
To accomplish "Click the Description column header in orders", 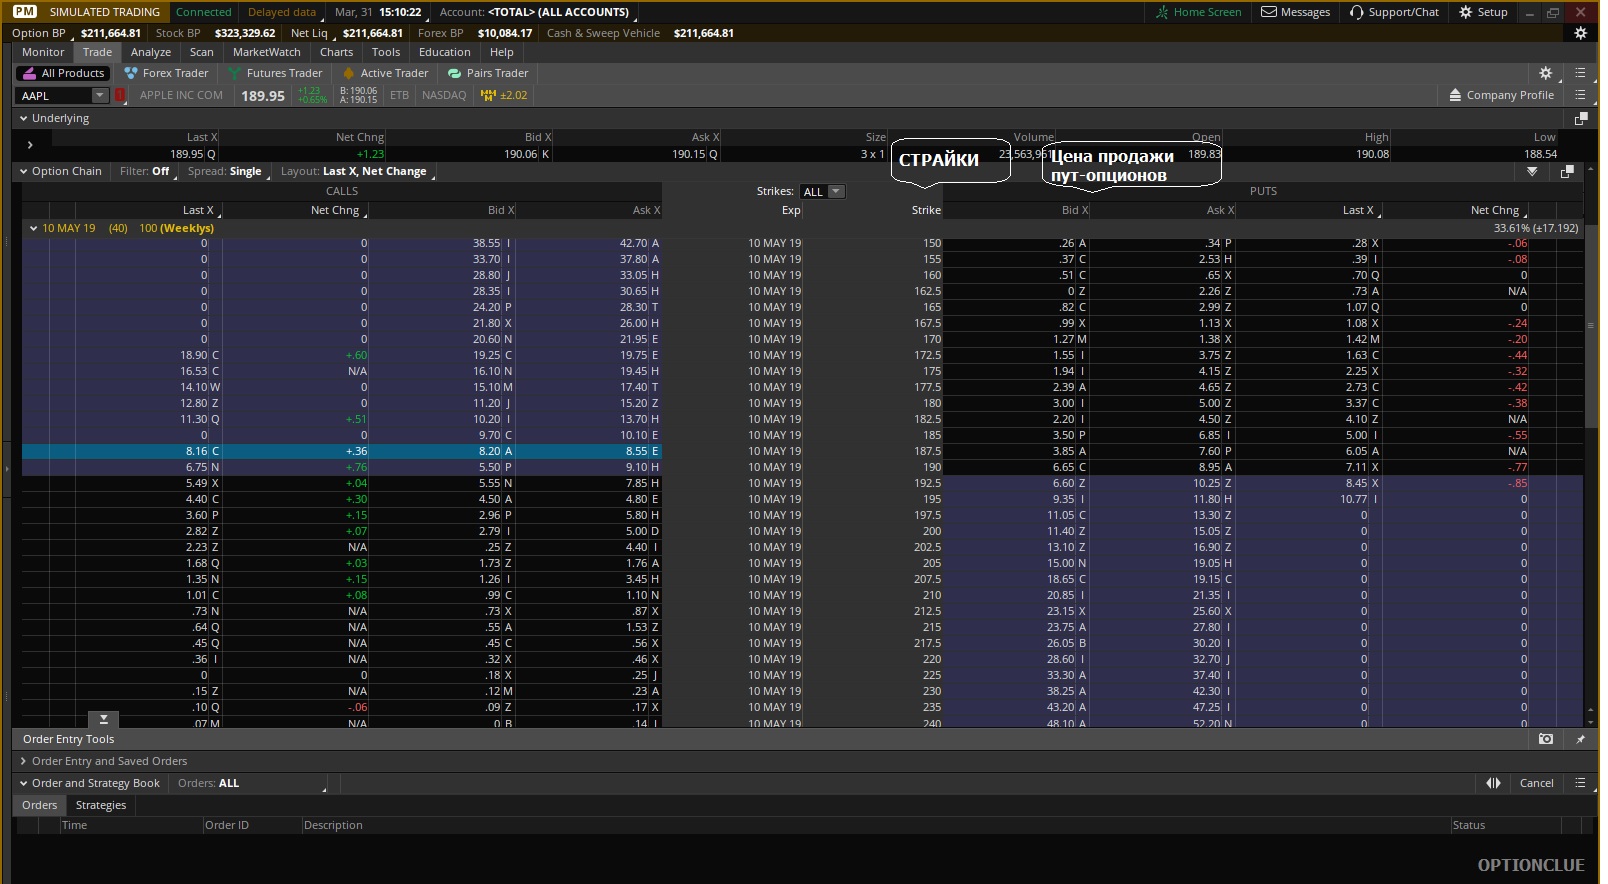I will [333, 825].
